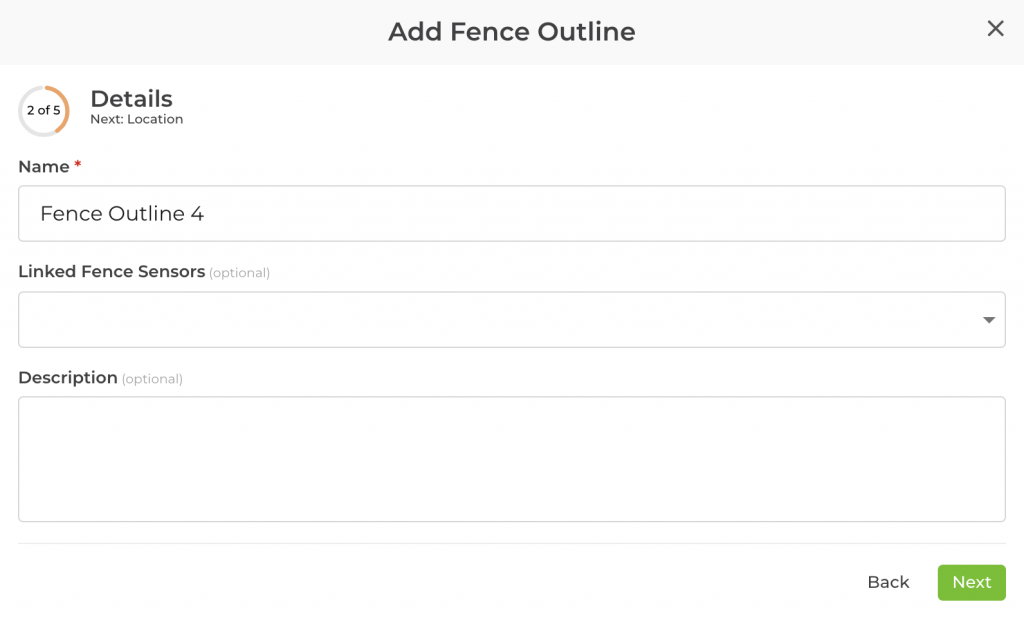Image resolution: width=1024 pixels, height=629 pixels.
Task: Click the Details step heading
Action: click(x=131, y=99)
